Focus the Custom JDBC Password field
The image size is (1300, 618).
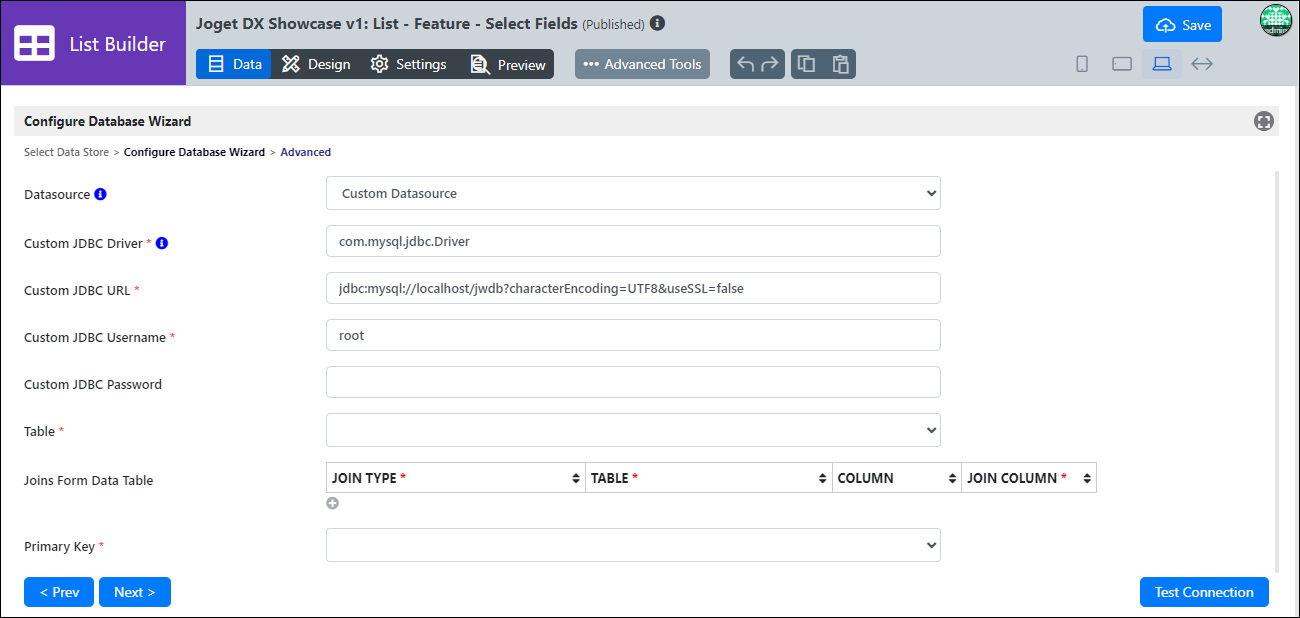click(x=633, y=382)
